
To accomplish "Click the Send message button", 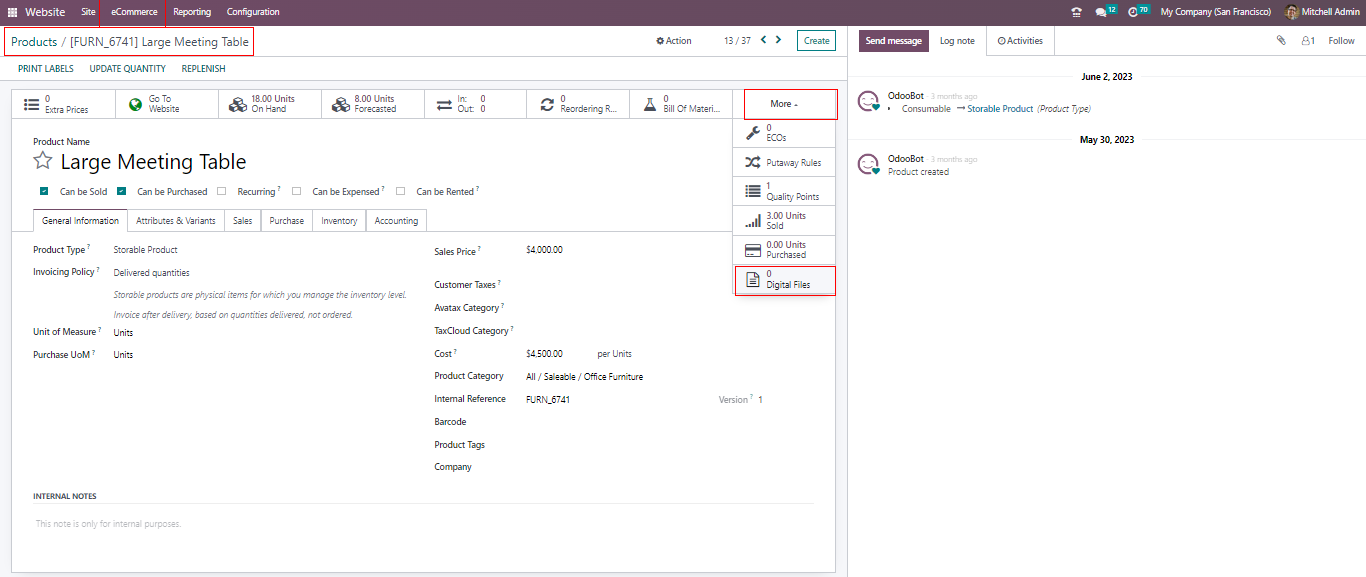I will point(893,41).
